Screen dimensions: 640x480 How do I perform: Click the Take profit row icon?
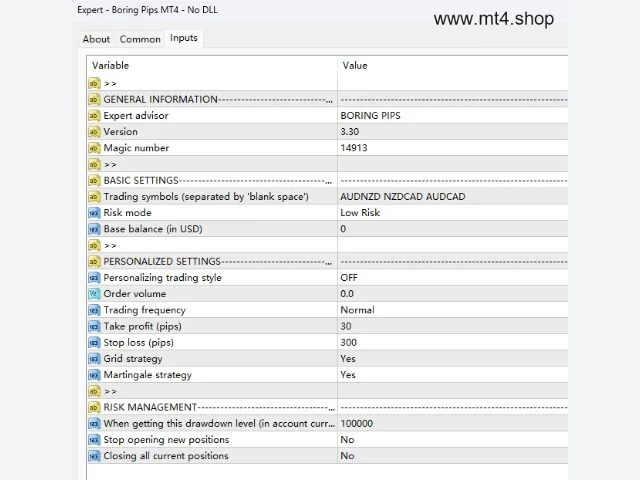(94, 326)
